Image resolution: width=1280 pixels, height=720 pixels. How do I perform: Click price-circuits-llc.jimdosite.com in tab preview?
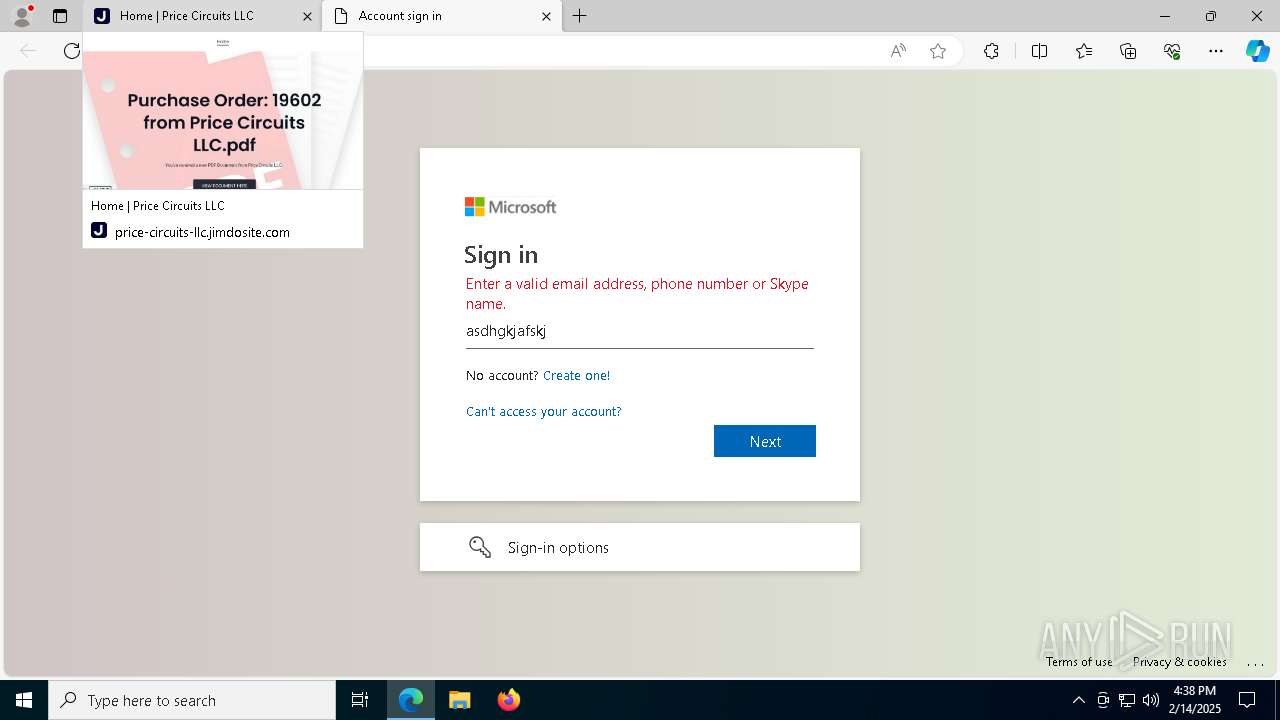202,232
